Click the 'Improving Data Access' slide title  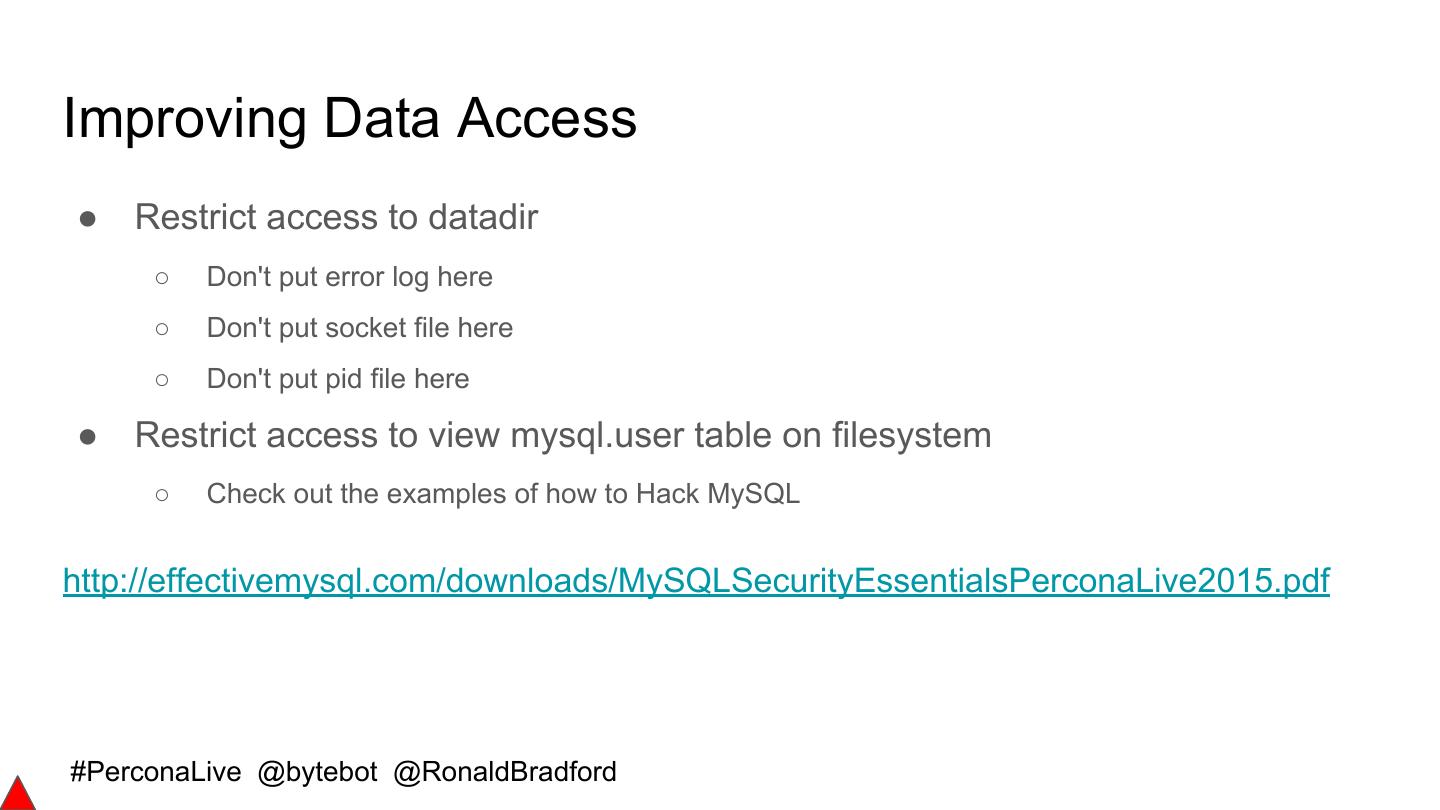(x=350, y=117)
